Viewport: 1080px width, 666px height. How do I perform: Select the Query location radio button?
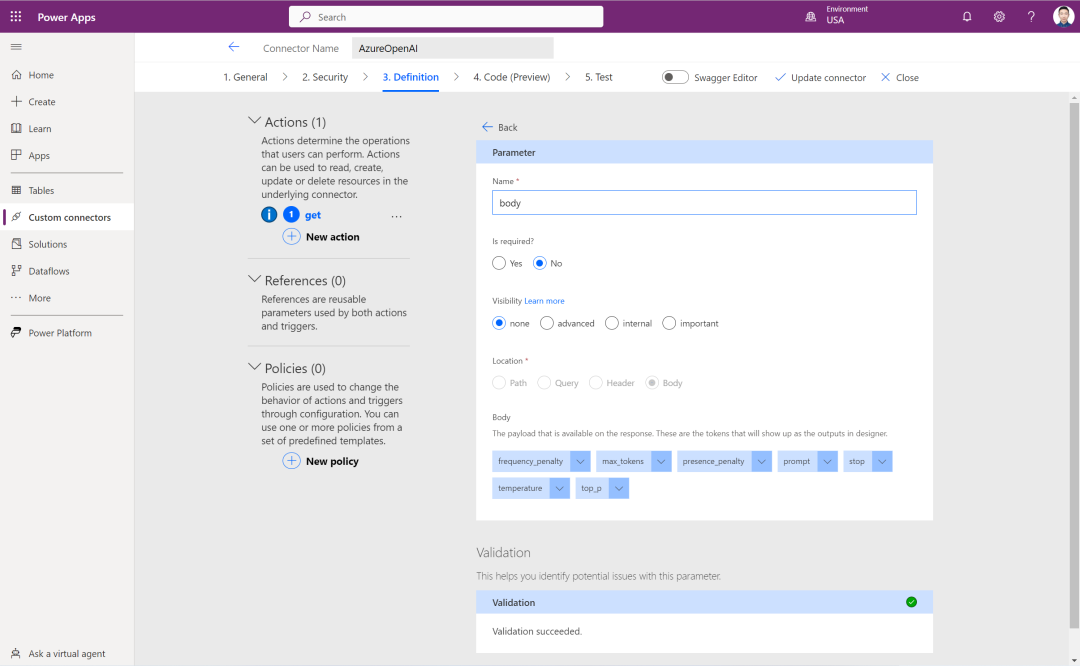point(544,383)
